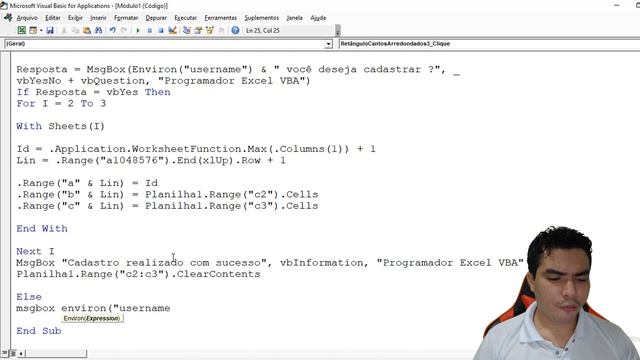Click the horizontal scrollbar left arrow

pyautogui.click(x=21, y=353)
